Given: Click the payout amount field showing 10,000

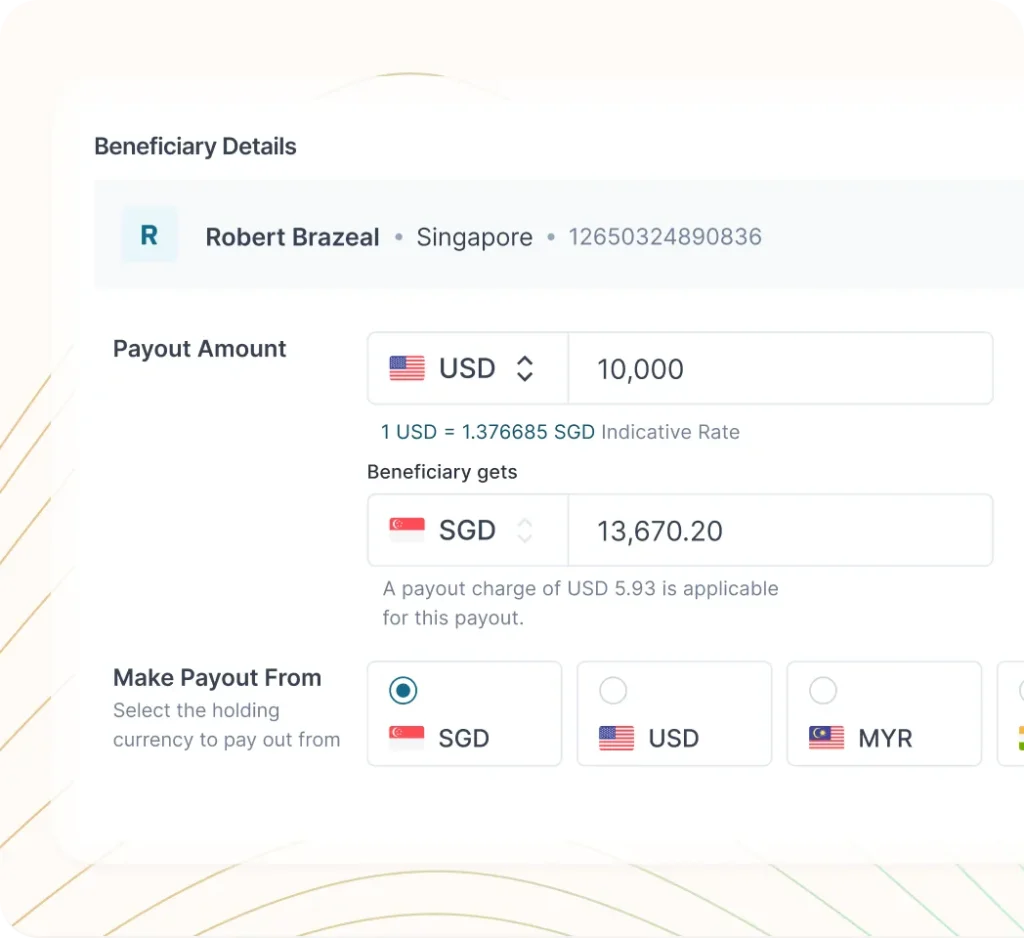Looking at the screenshot, I should tap(780, 368).
